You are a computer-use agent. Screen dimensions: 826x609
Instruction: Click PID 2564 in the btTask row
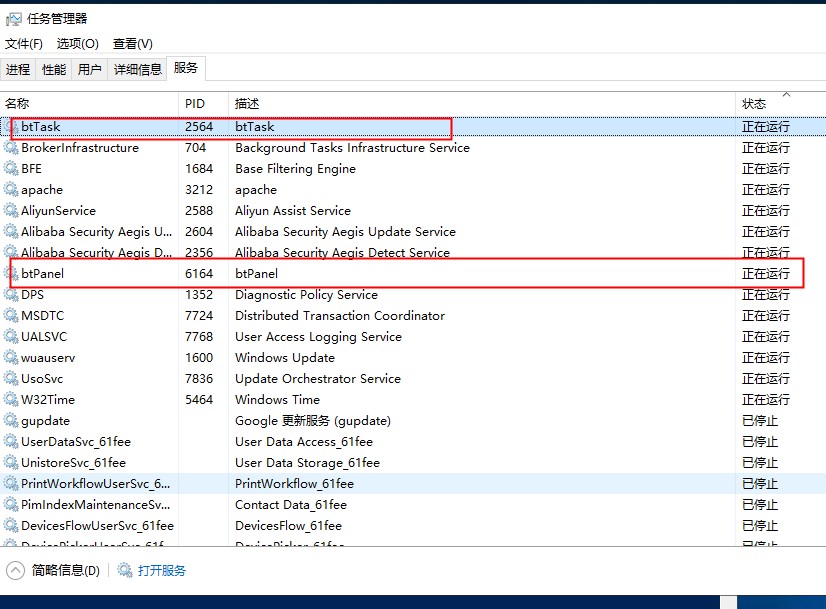[x=199, y=127]
